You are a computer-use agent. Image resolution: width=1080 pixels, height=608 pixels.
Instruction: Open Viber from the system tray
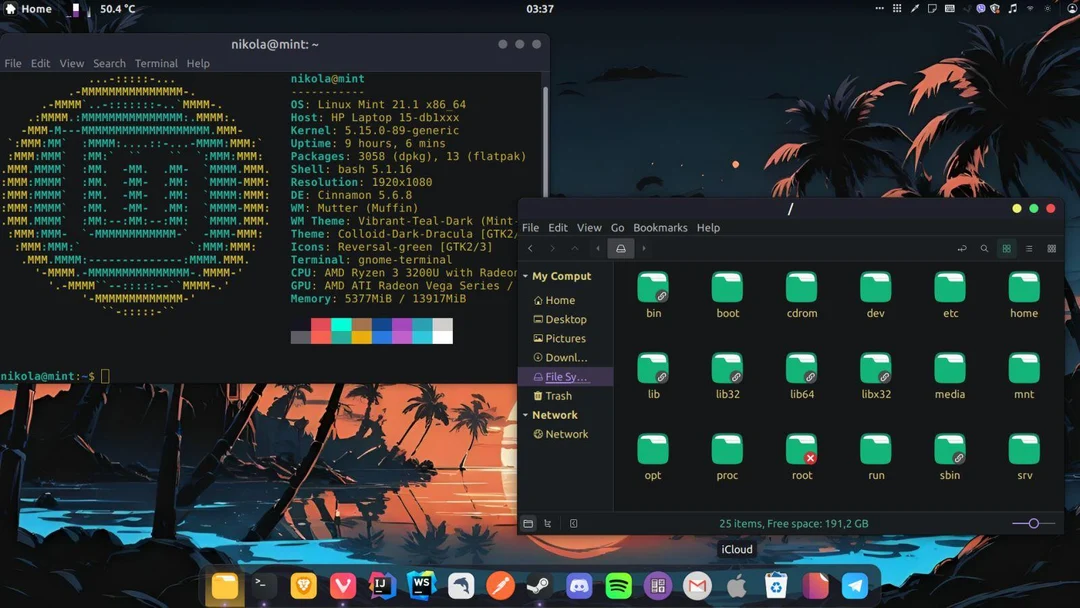(x=981, y=8)
